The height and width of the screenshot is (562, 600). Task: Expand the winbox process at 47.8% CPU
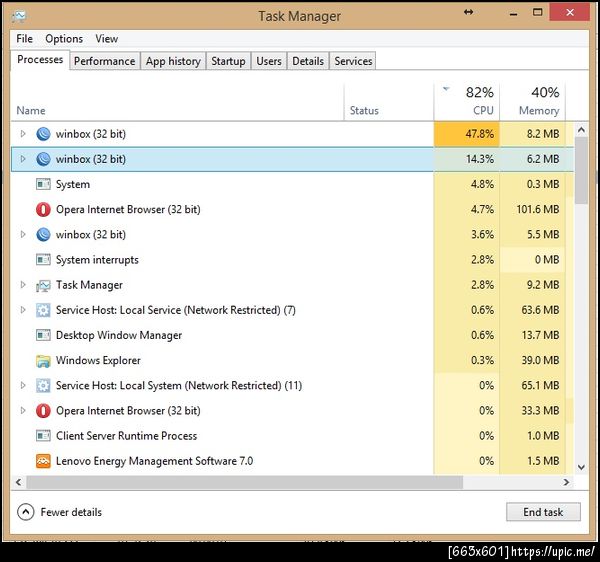[23, 134]
